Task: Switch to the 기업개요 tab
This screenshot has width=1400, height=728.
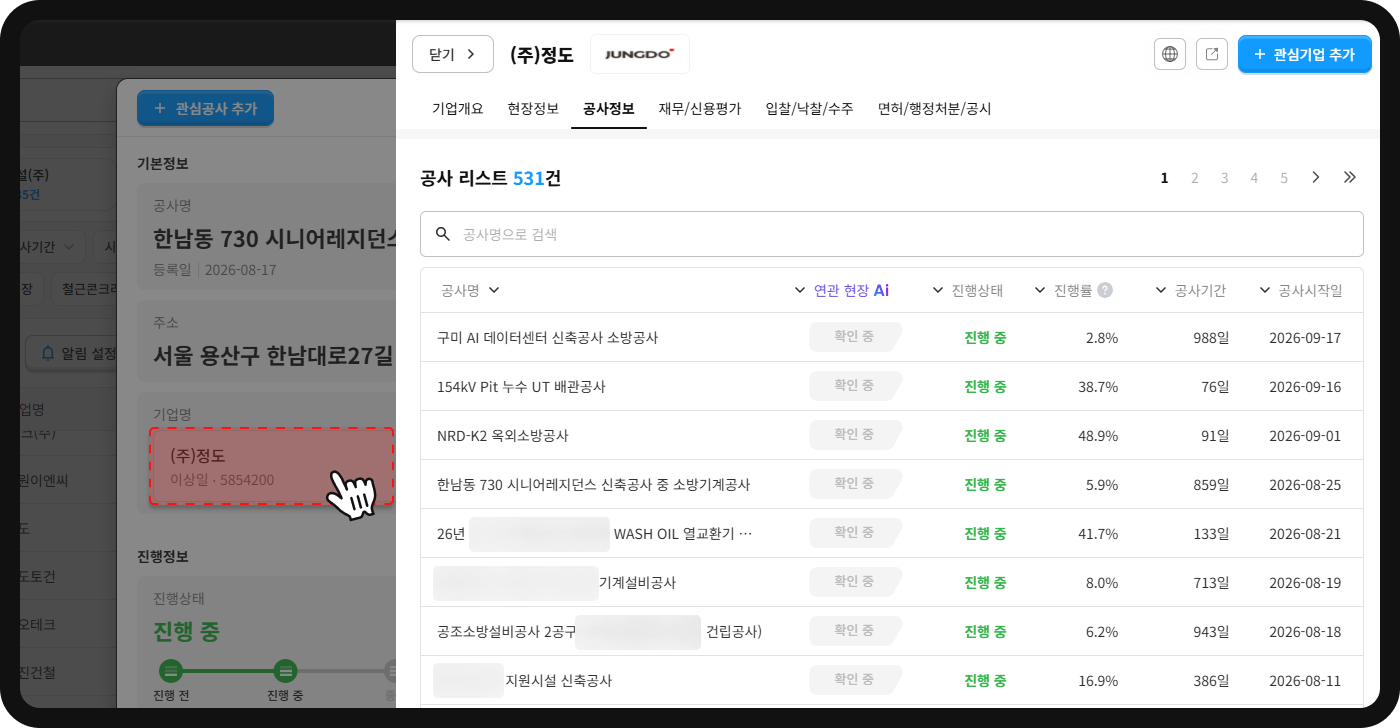Action: click(x=458, y=109)
